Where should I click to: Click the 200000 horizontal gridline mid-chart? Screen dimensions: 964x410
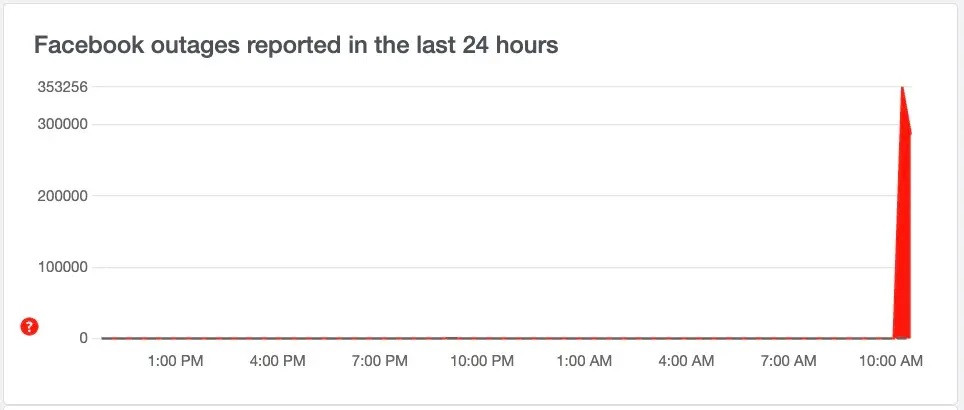tap(500, 196)
